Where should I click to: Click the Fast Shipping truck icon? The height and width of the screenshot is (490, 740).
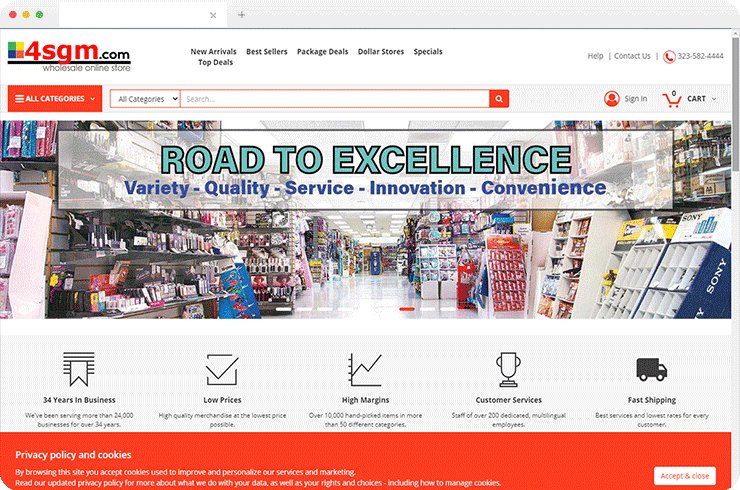651,369
